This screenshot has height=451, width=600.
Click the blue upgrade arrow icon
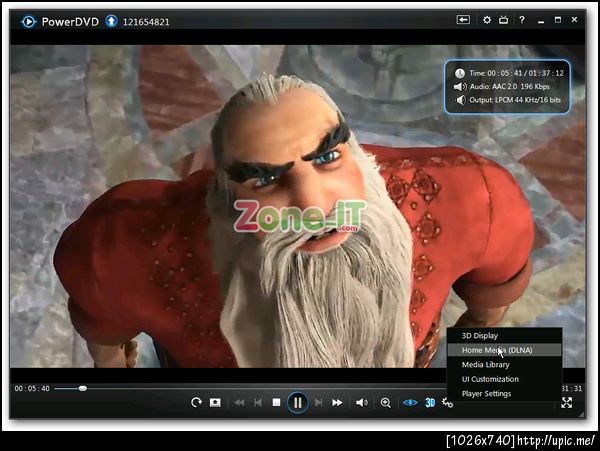click(111, 21)
